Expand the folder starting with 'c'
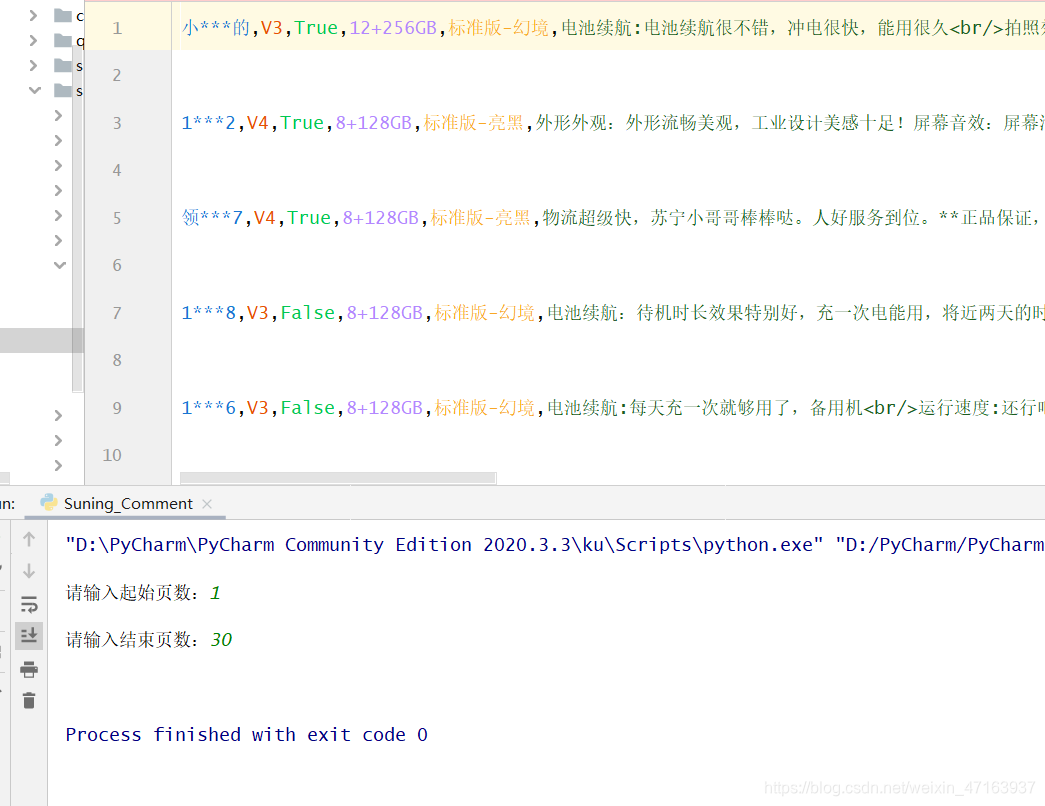 [x=33, y=15]
